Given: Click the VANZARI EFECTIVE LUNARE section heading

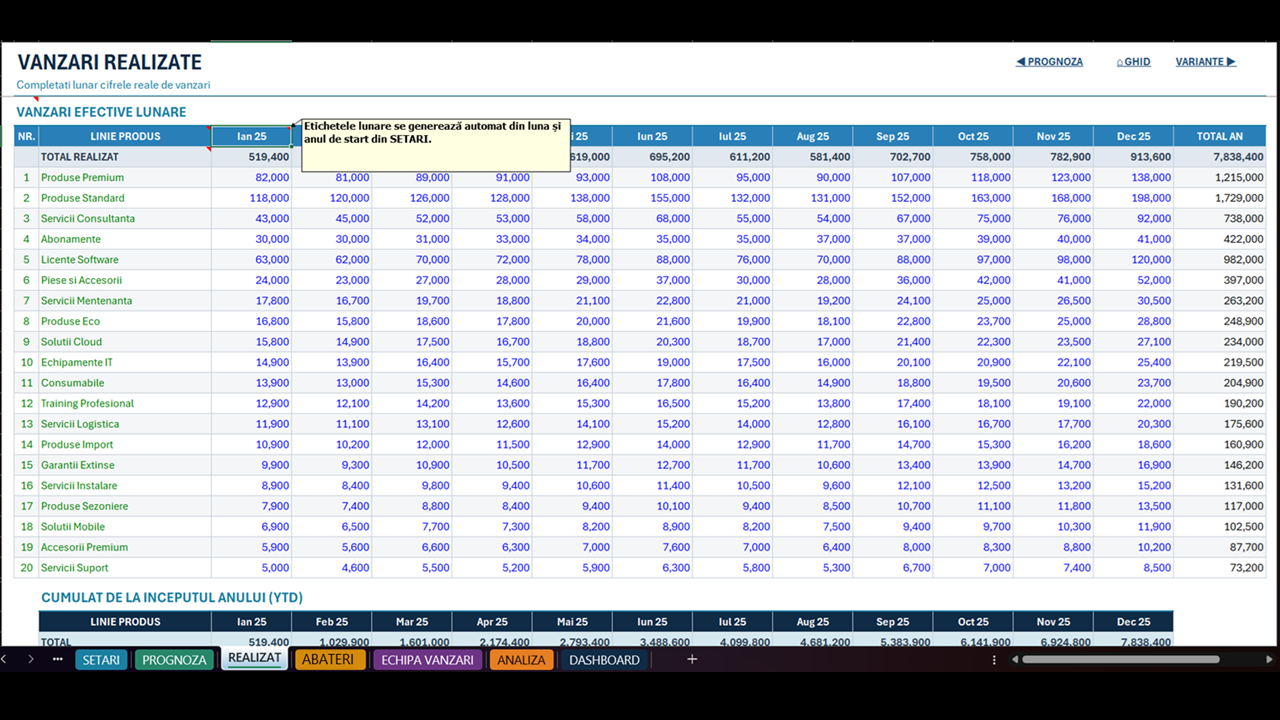Looking at the screenshot, I should (x=101, y=112).
